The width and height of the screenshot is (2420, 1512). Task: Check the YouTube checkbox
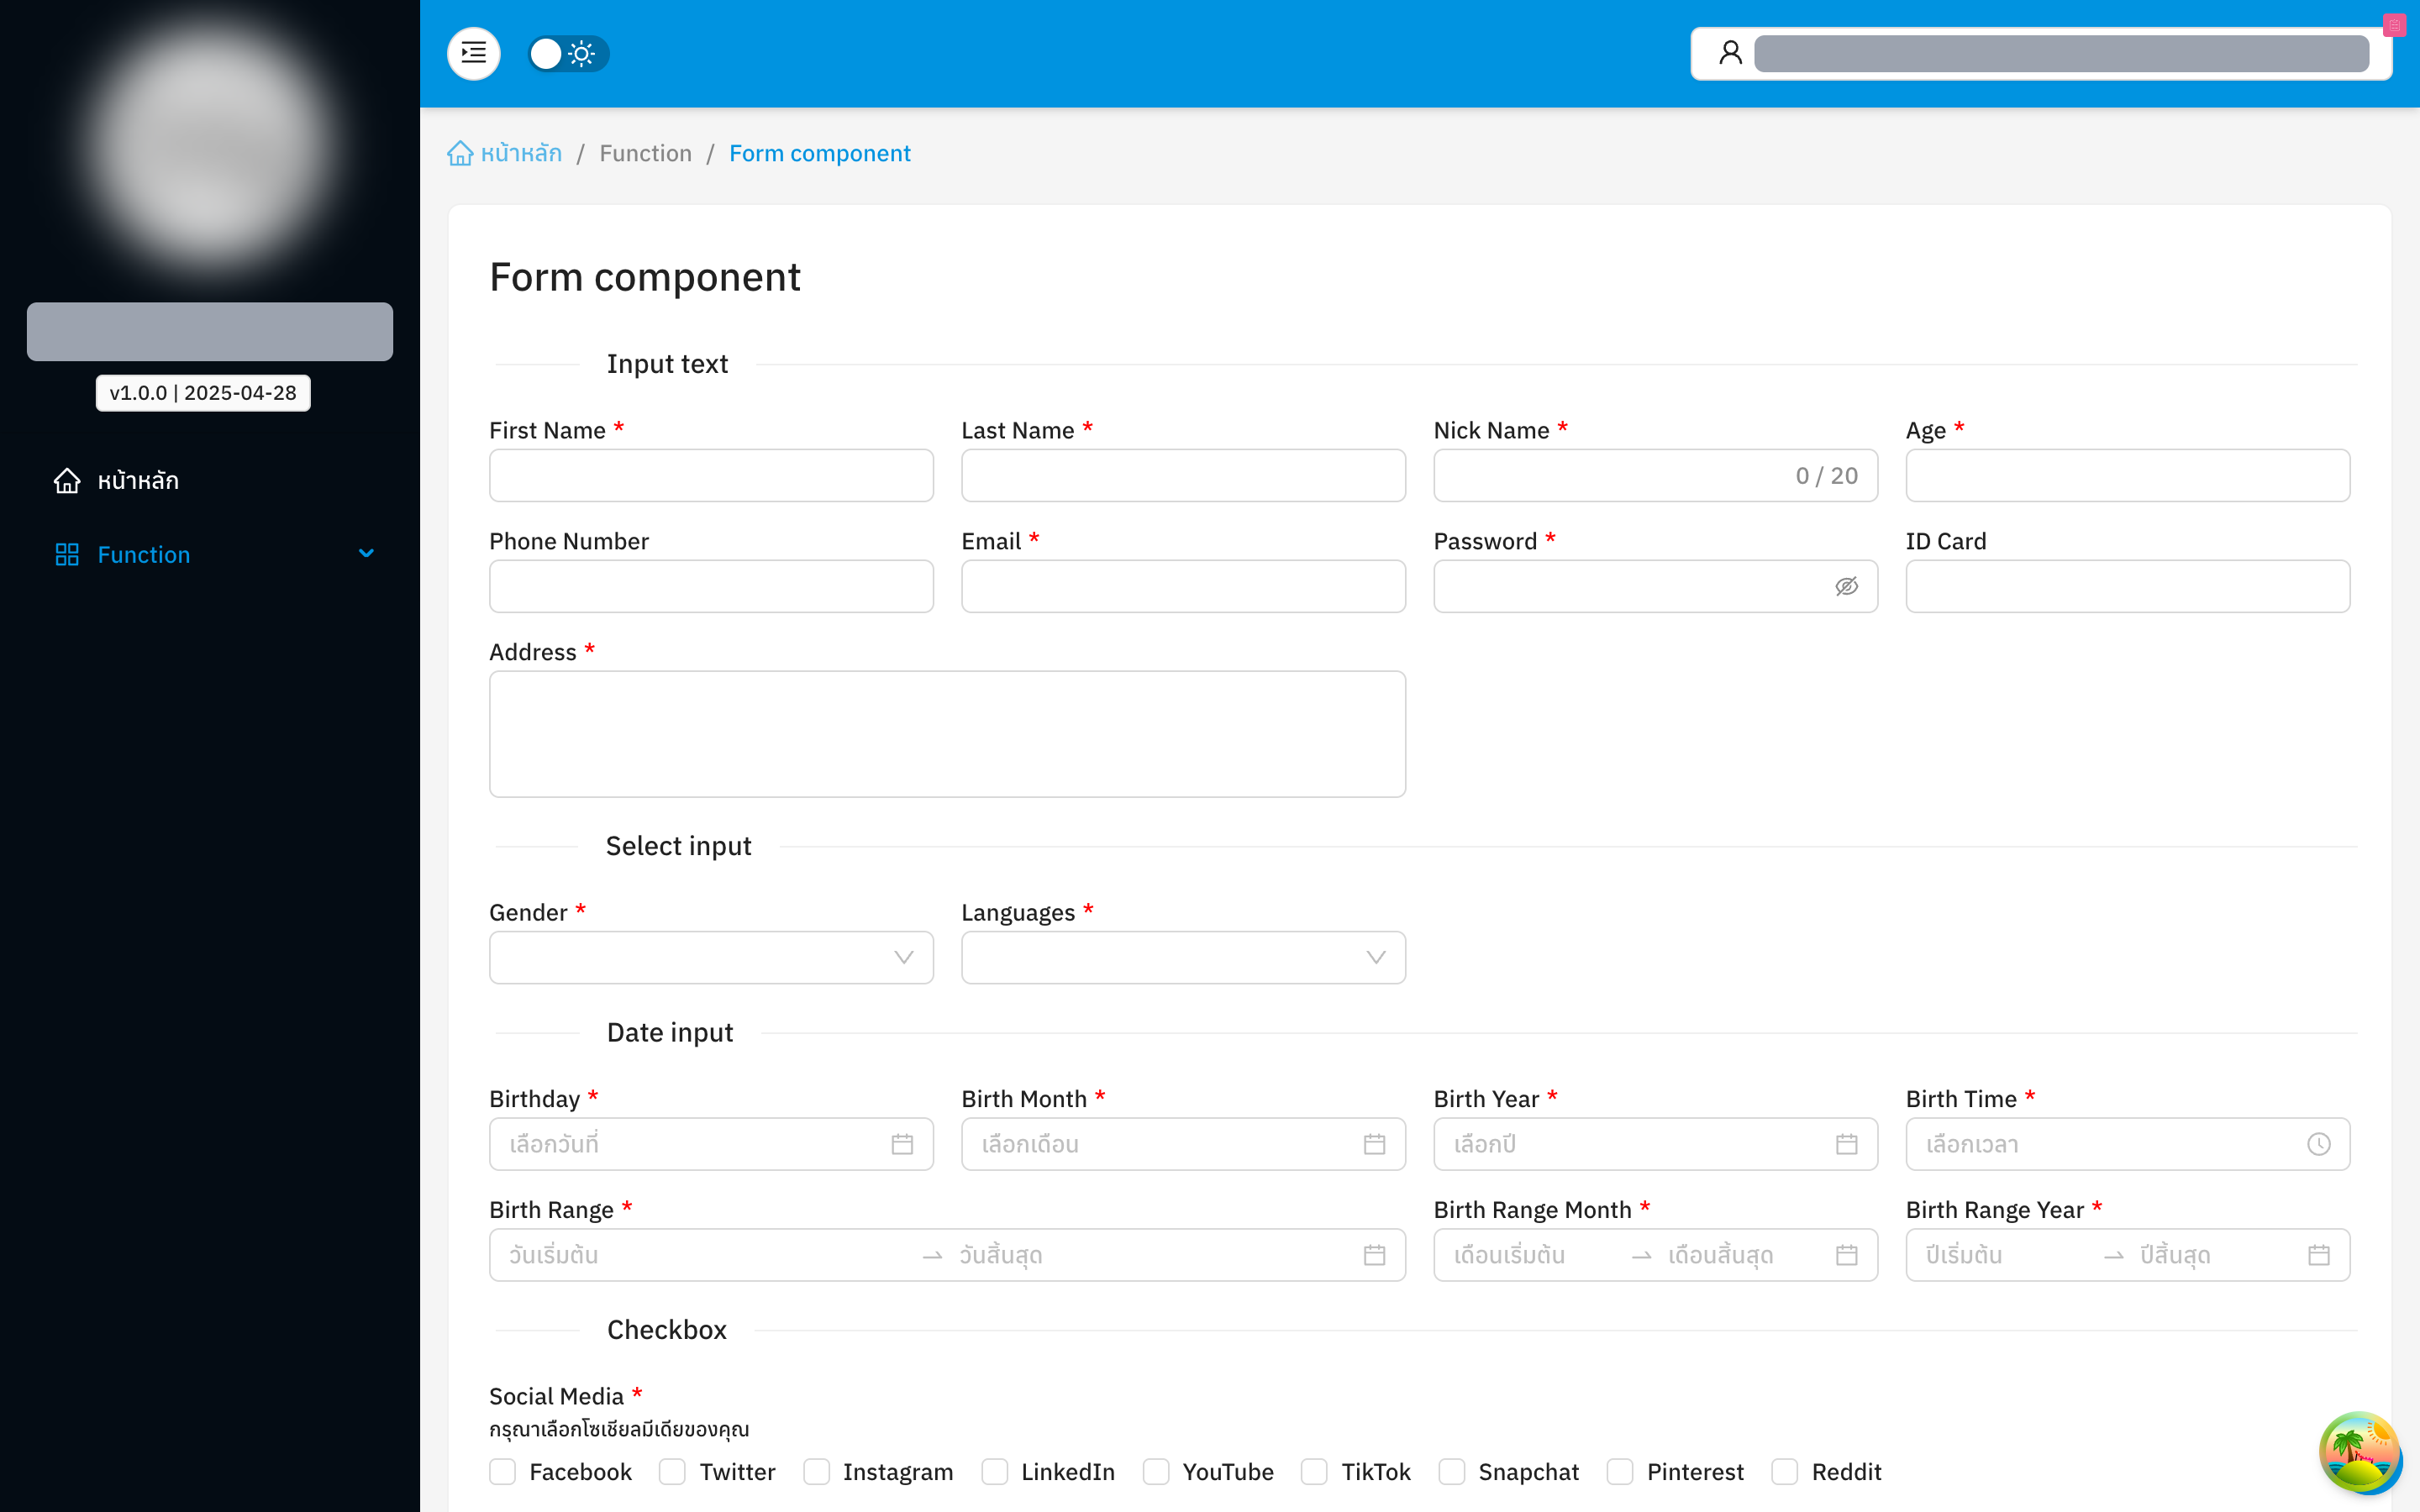point(1156,1471)
